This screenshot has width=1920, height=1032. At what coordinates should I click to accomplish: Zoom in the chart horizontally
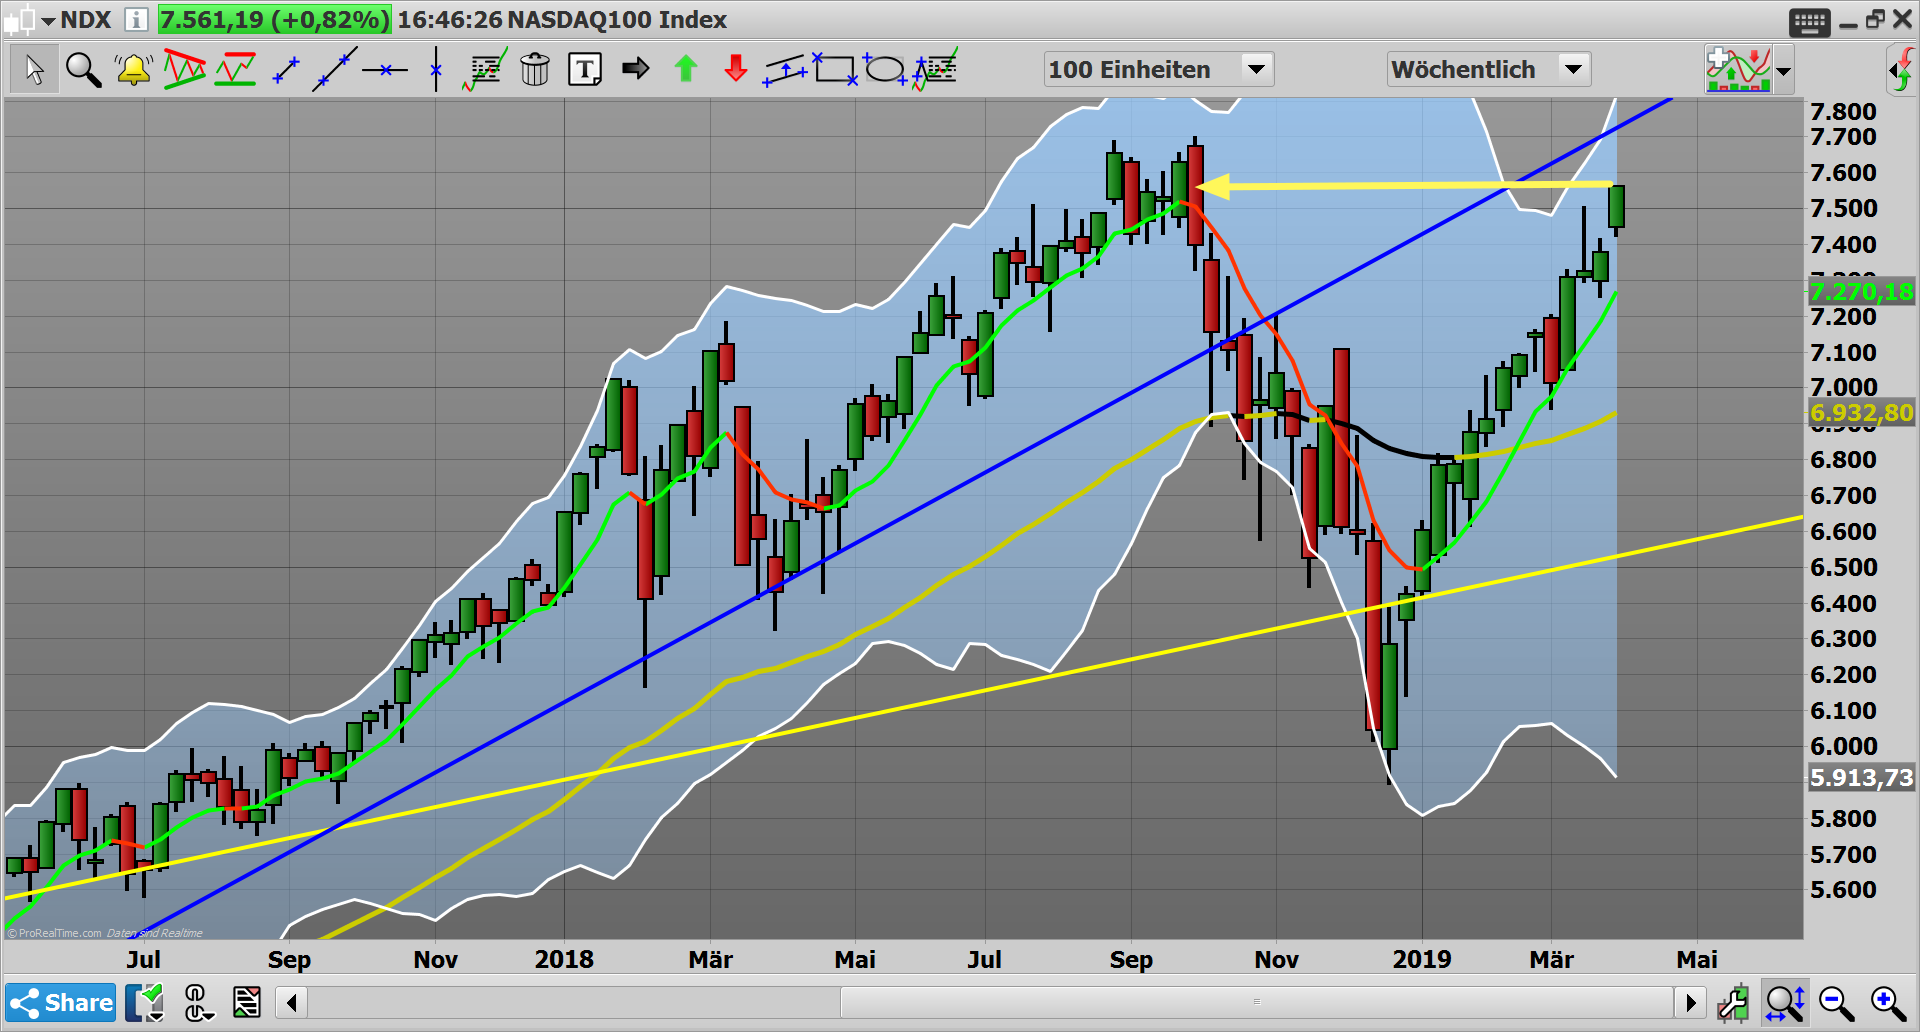click(1889, 1002)
